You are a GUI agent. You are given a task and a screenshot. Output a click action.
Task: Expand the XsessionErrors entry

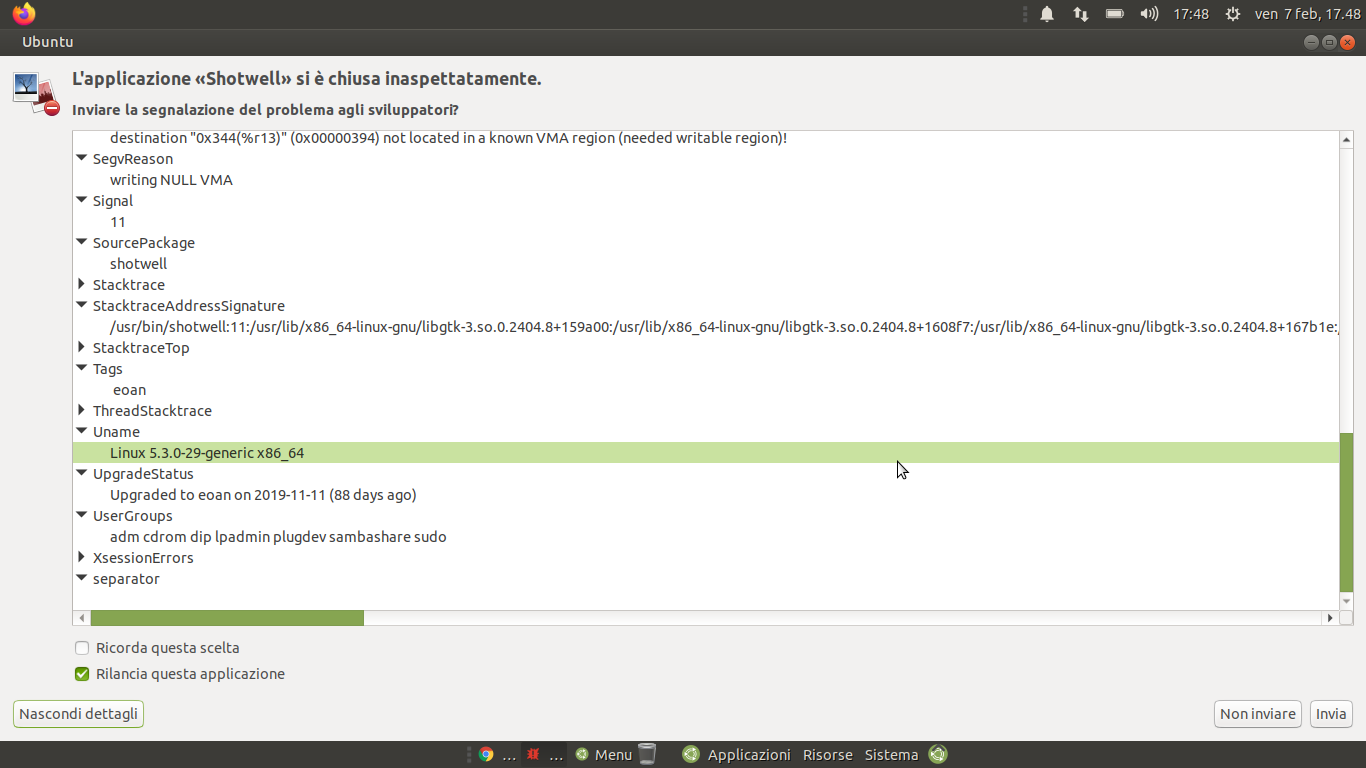[82, 558]
